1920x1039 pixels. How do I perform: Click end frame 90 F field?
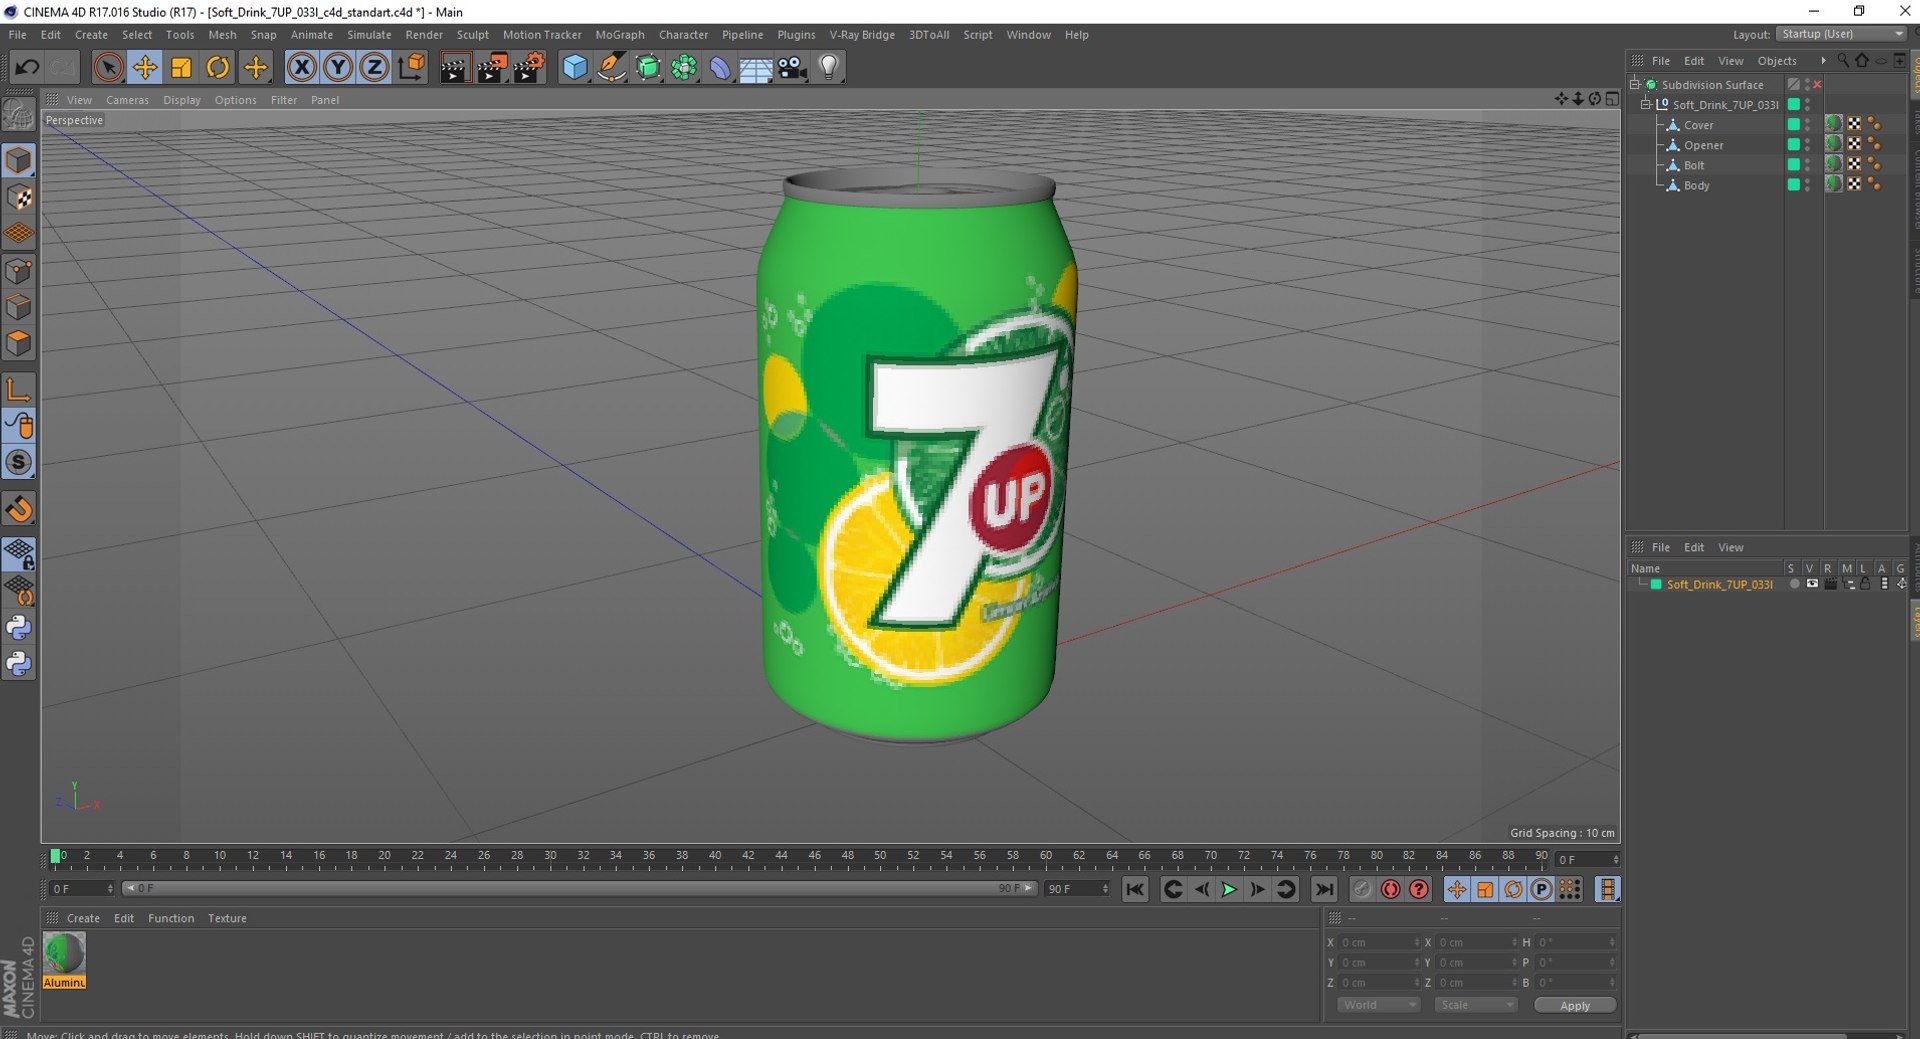(1077, 889)
